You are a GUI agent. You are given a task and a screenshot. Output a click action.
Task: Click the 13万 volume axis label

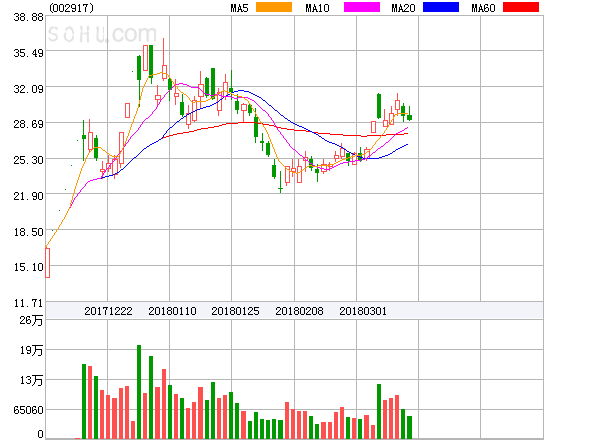coord(31,380)
